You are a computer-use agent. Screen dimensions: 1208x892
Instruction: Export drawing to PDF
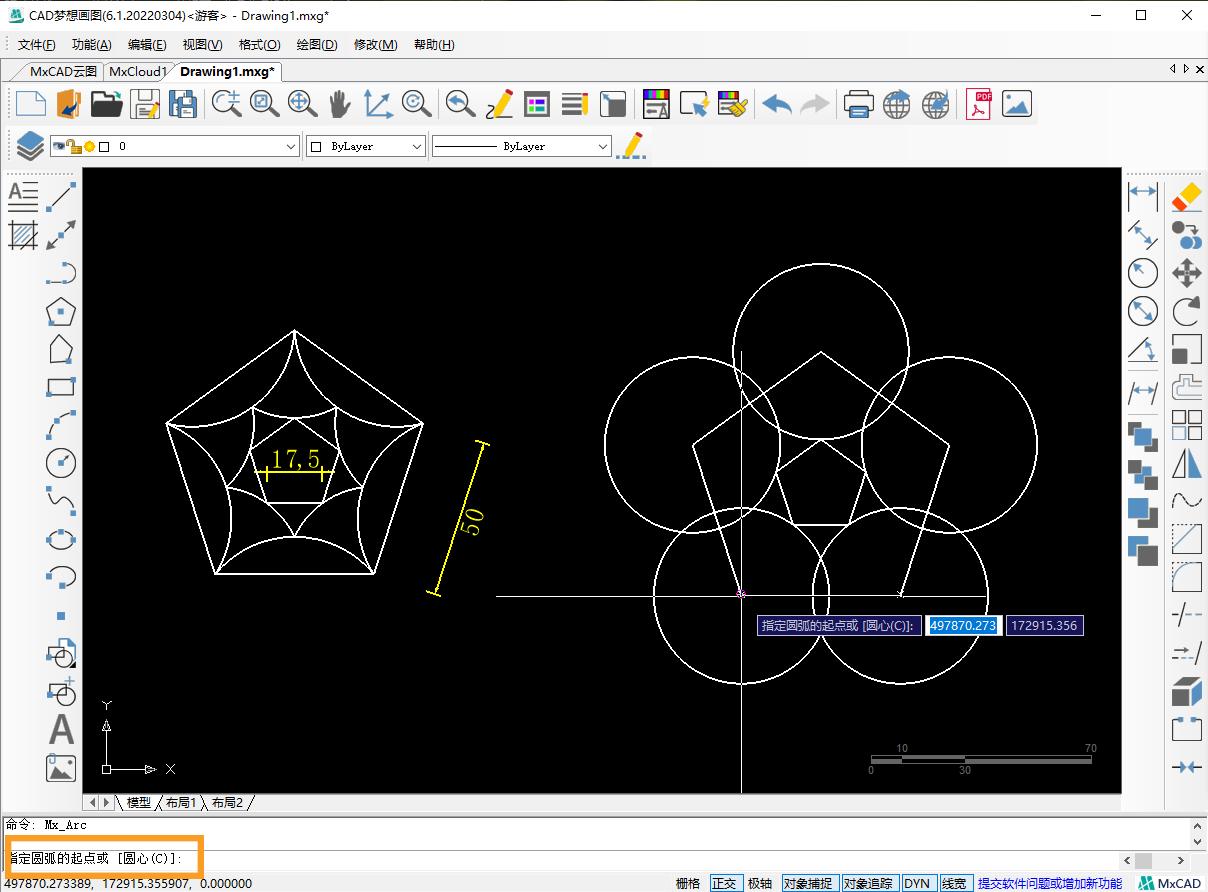click(x=977, y=104)
